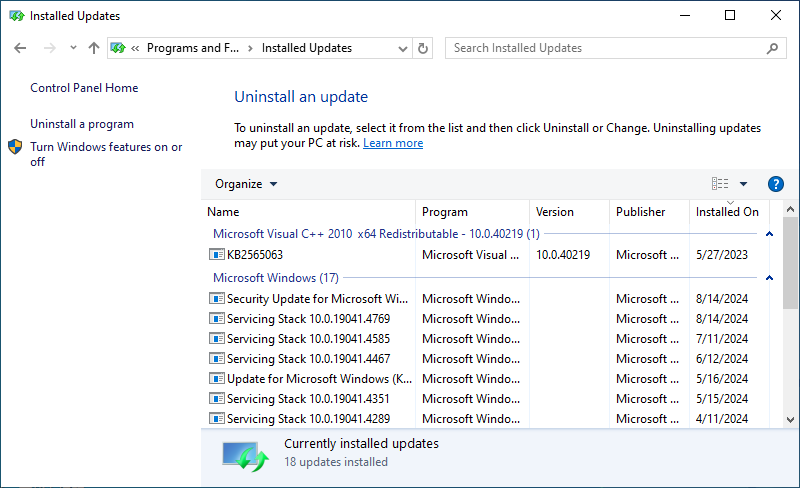Click the scrollbar up arrow
Screen dimensions: 800x488
[x=790, y=209]
